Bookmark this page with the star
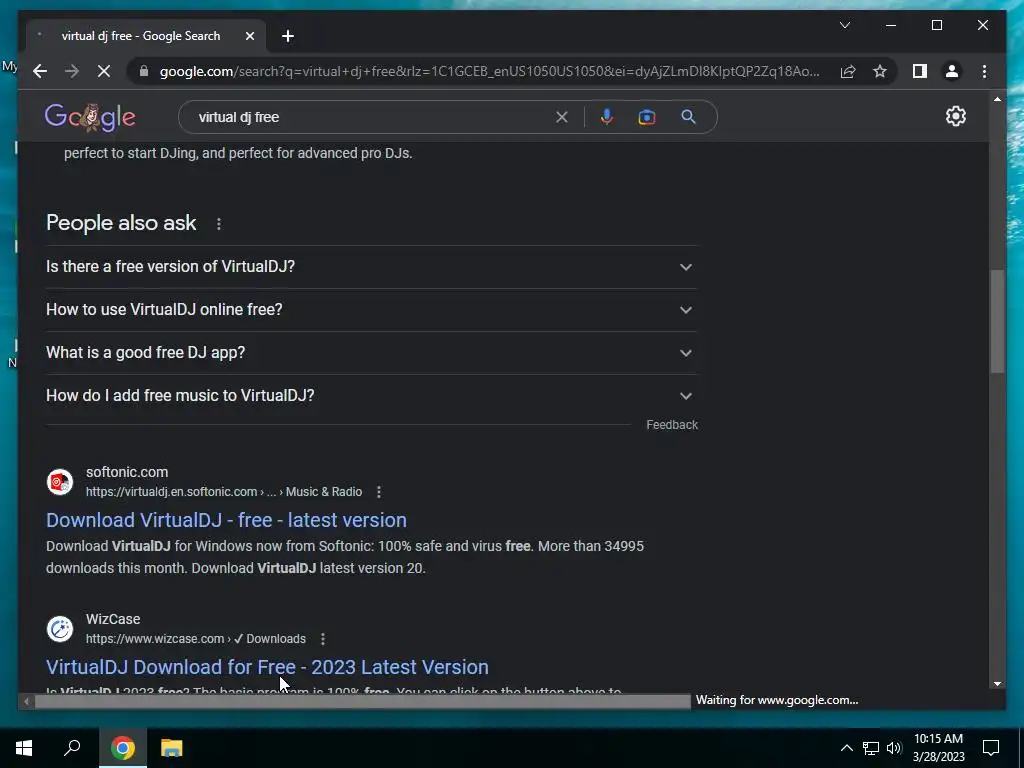This screenshot has height=768, width=1024. click(x=880, y=71)
